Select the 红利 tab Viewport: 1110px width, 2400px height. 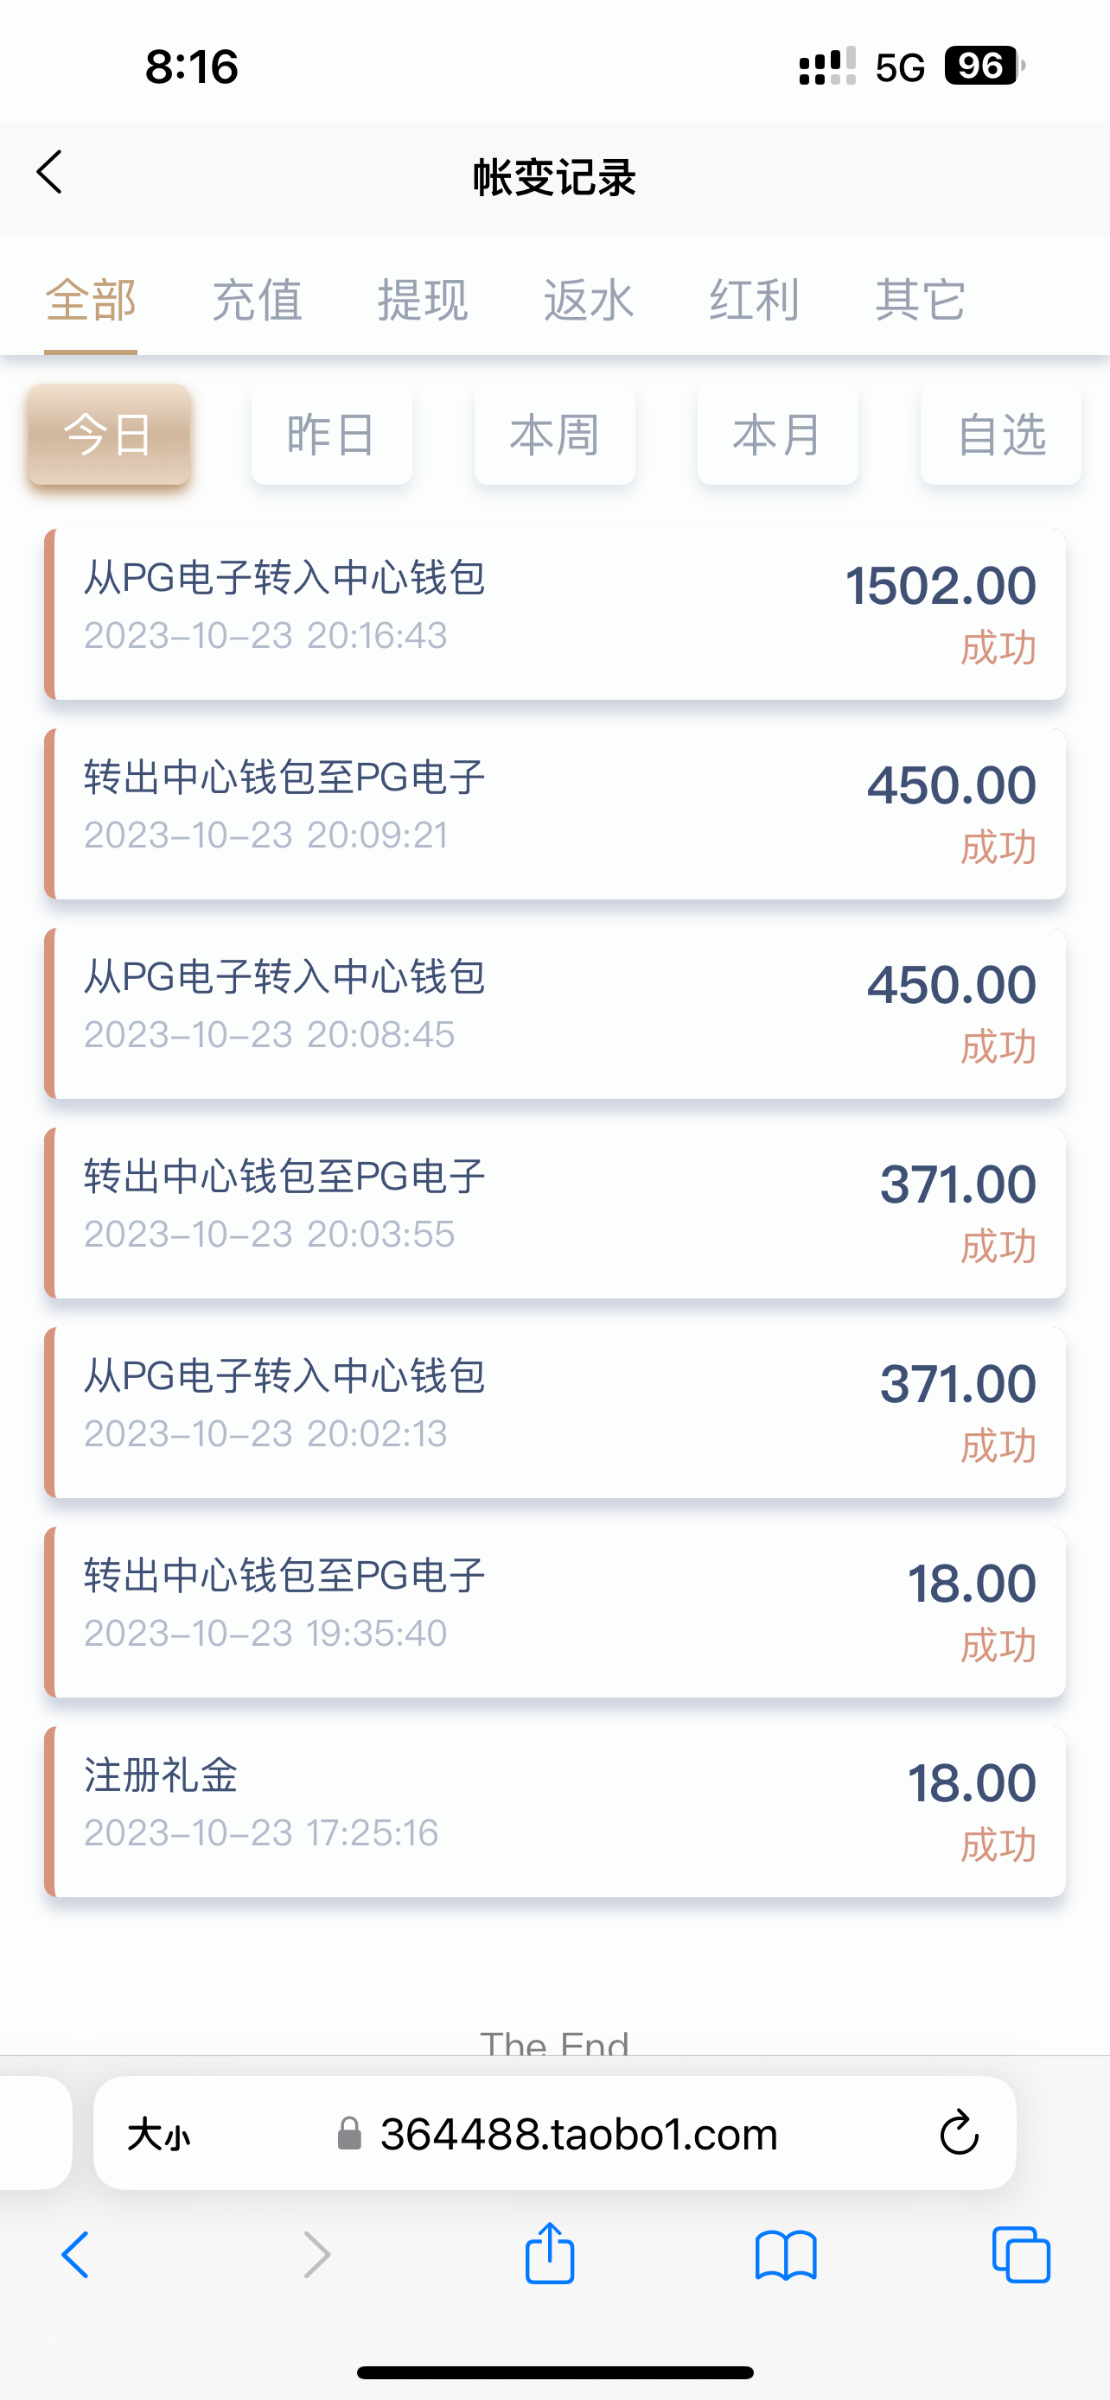tap(755, 300)
